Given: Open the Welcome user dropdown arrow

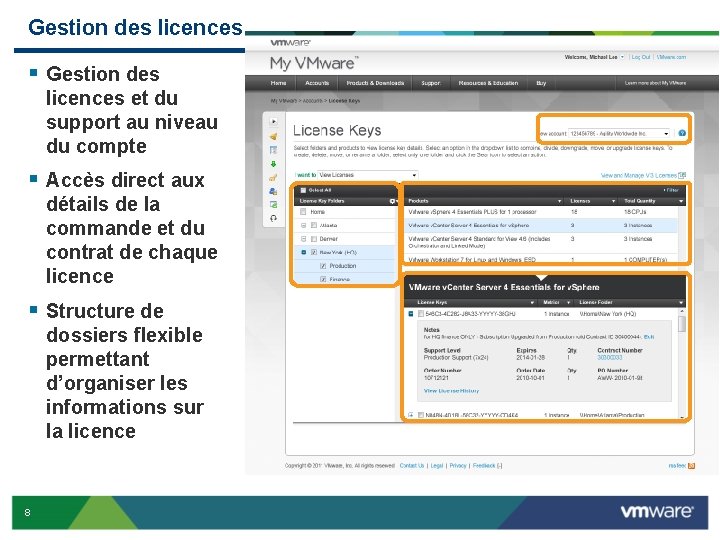Looking at the screenshot, I should [x=622, y=57].
